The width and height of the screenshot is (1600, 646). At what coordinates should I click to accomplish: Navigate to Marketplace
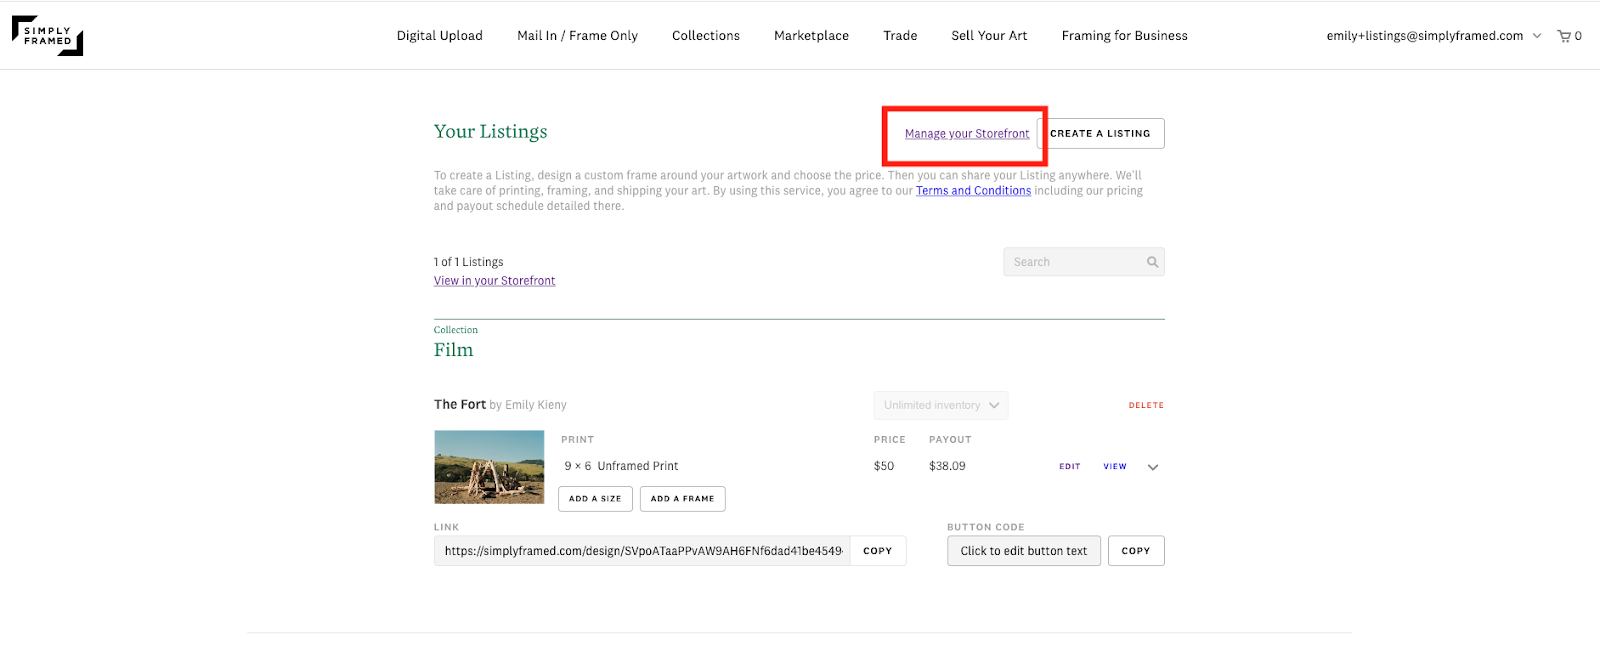click(811, 36)
